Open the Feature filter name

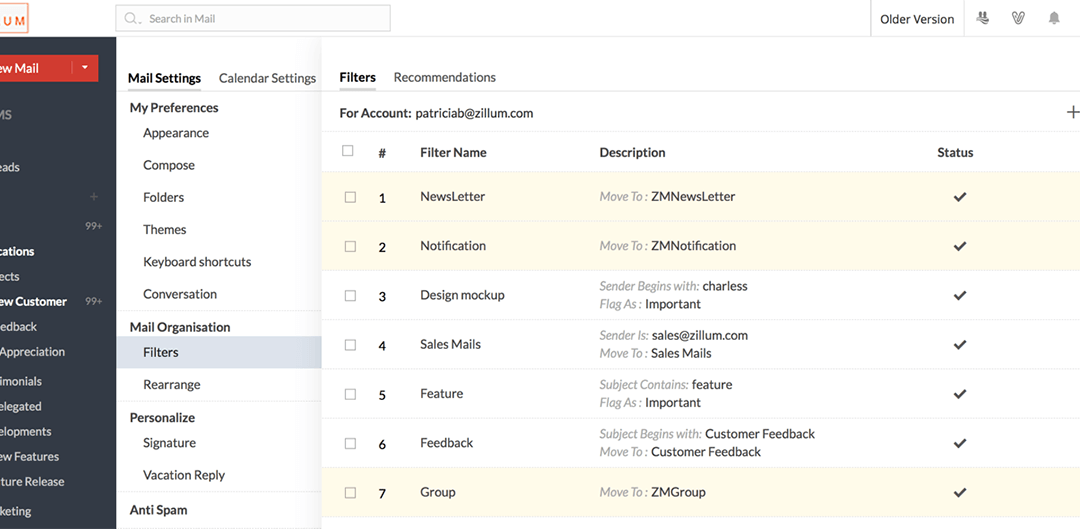point(441,394)
